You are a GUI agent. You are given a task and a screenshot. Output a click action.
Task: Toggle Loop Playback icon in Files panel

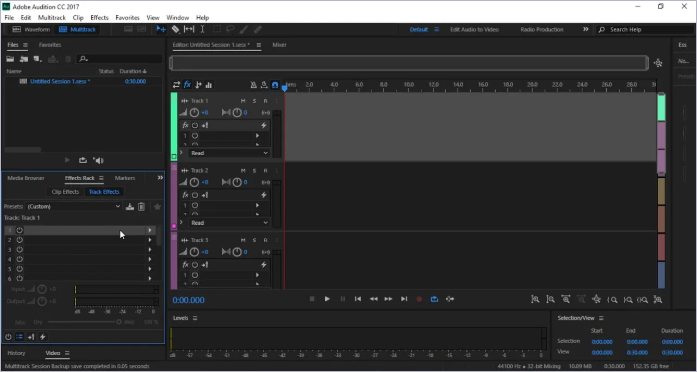pos(83,160)
